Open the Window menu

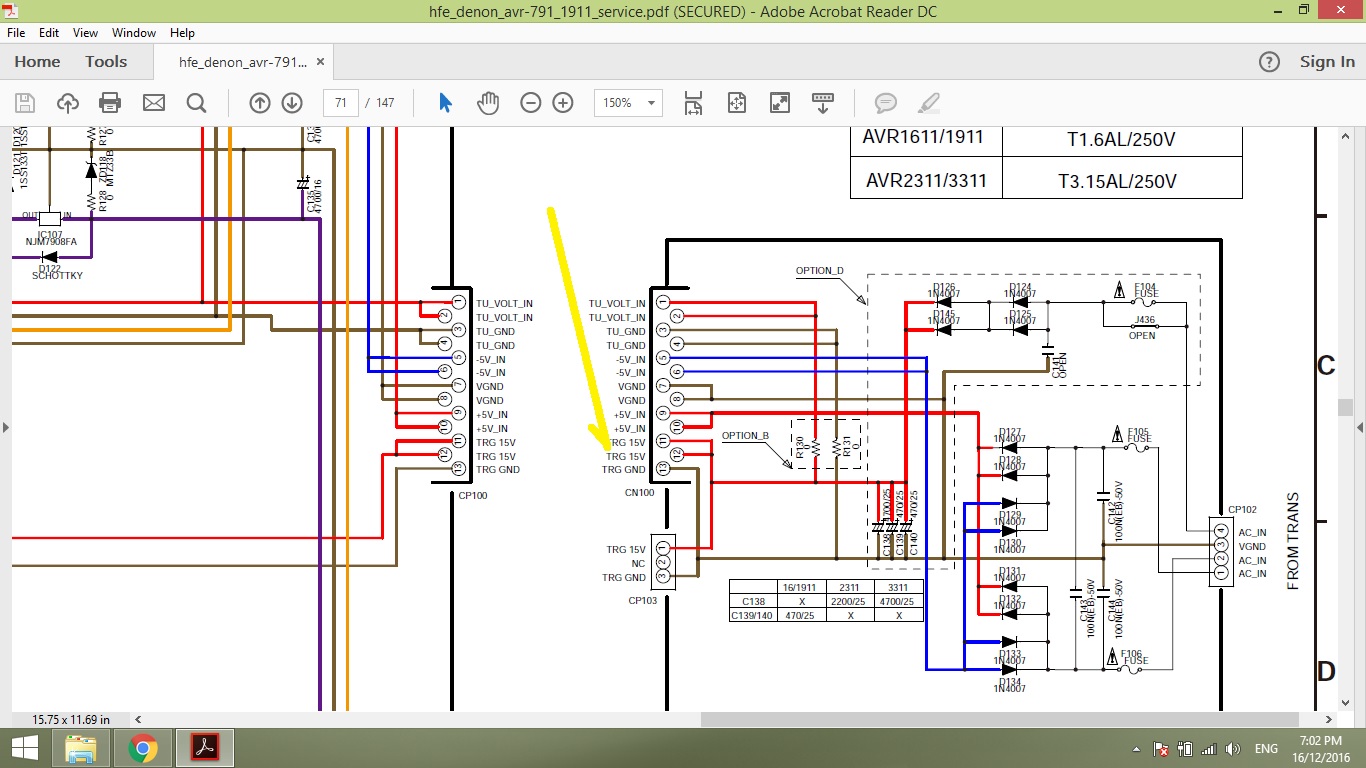click(x=133, y=33)
